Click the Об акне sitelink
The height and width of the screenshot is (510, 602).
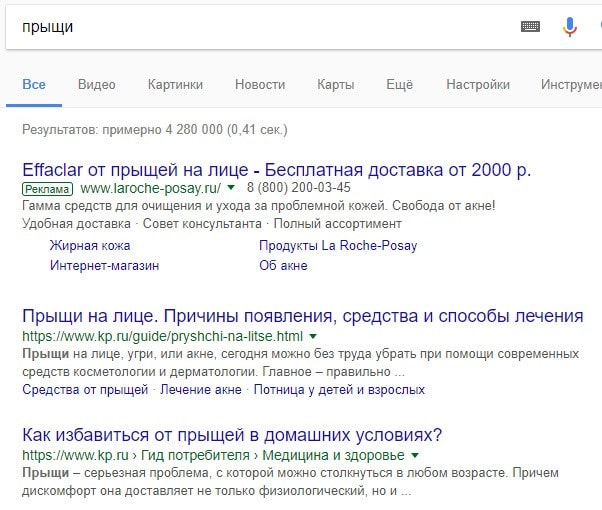(x=283, y=266)
